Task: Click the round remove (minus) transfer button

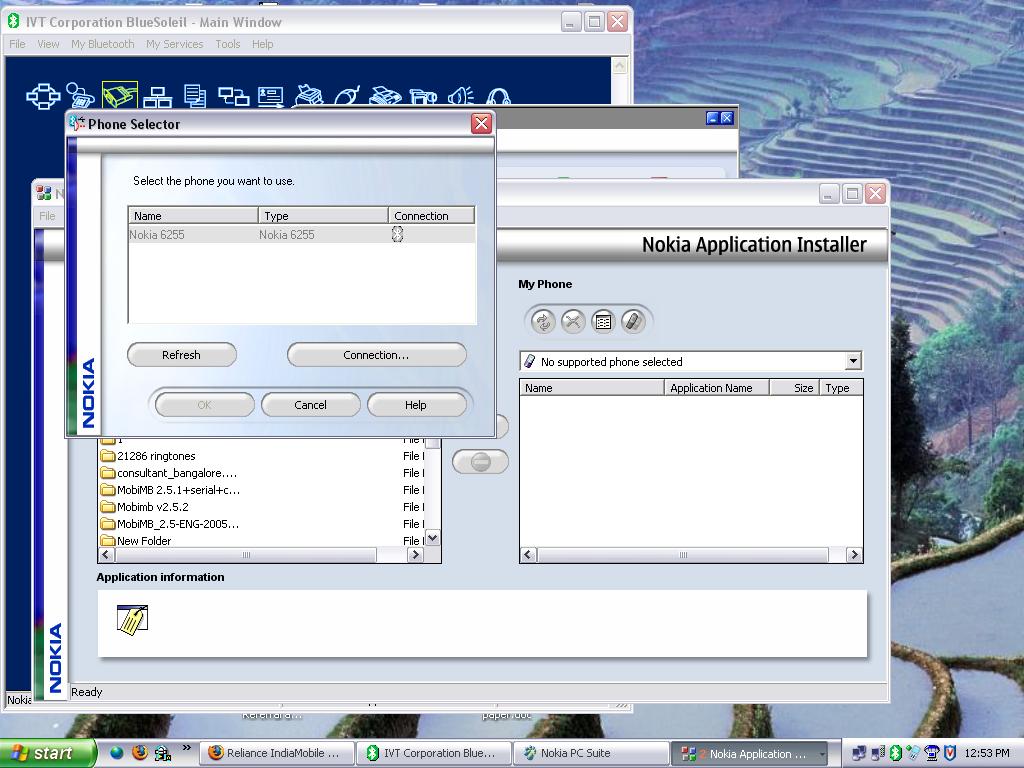Action: [480, 462]
